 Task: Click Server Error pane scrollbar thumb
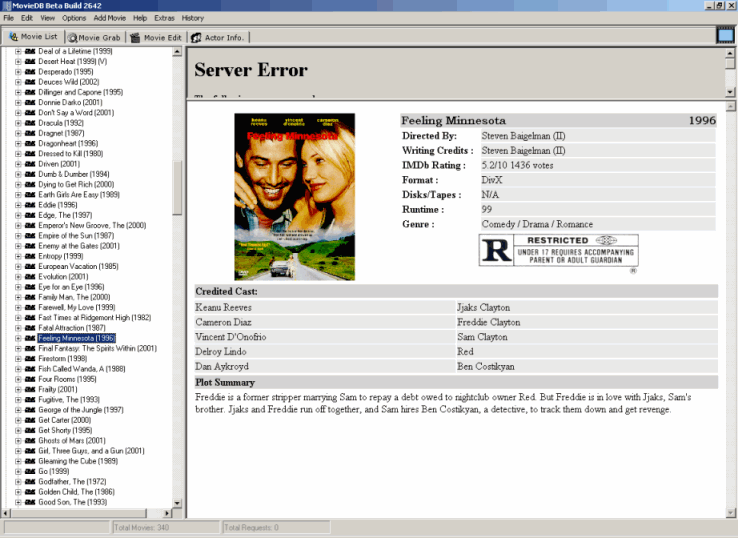pyautogui.click(x=730, y=63)
